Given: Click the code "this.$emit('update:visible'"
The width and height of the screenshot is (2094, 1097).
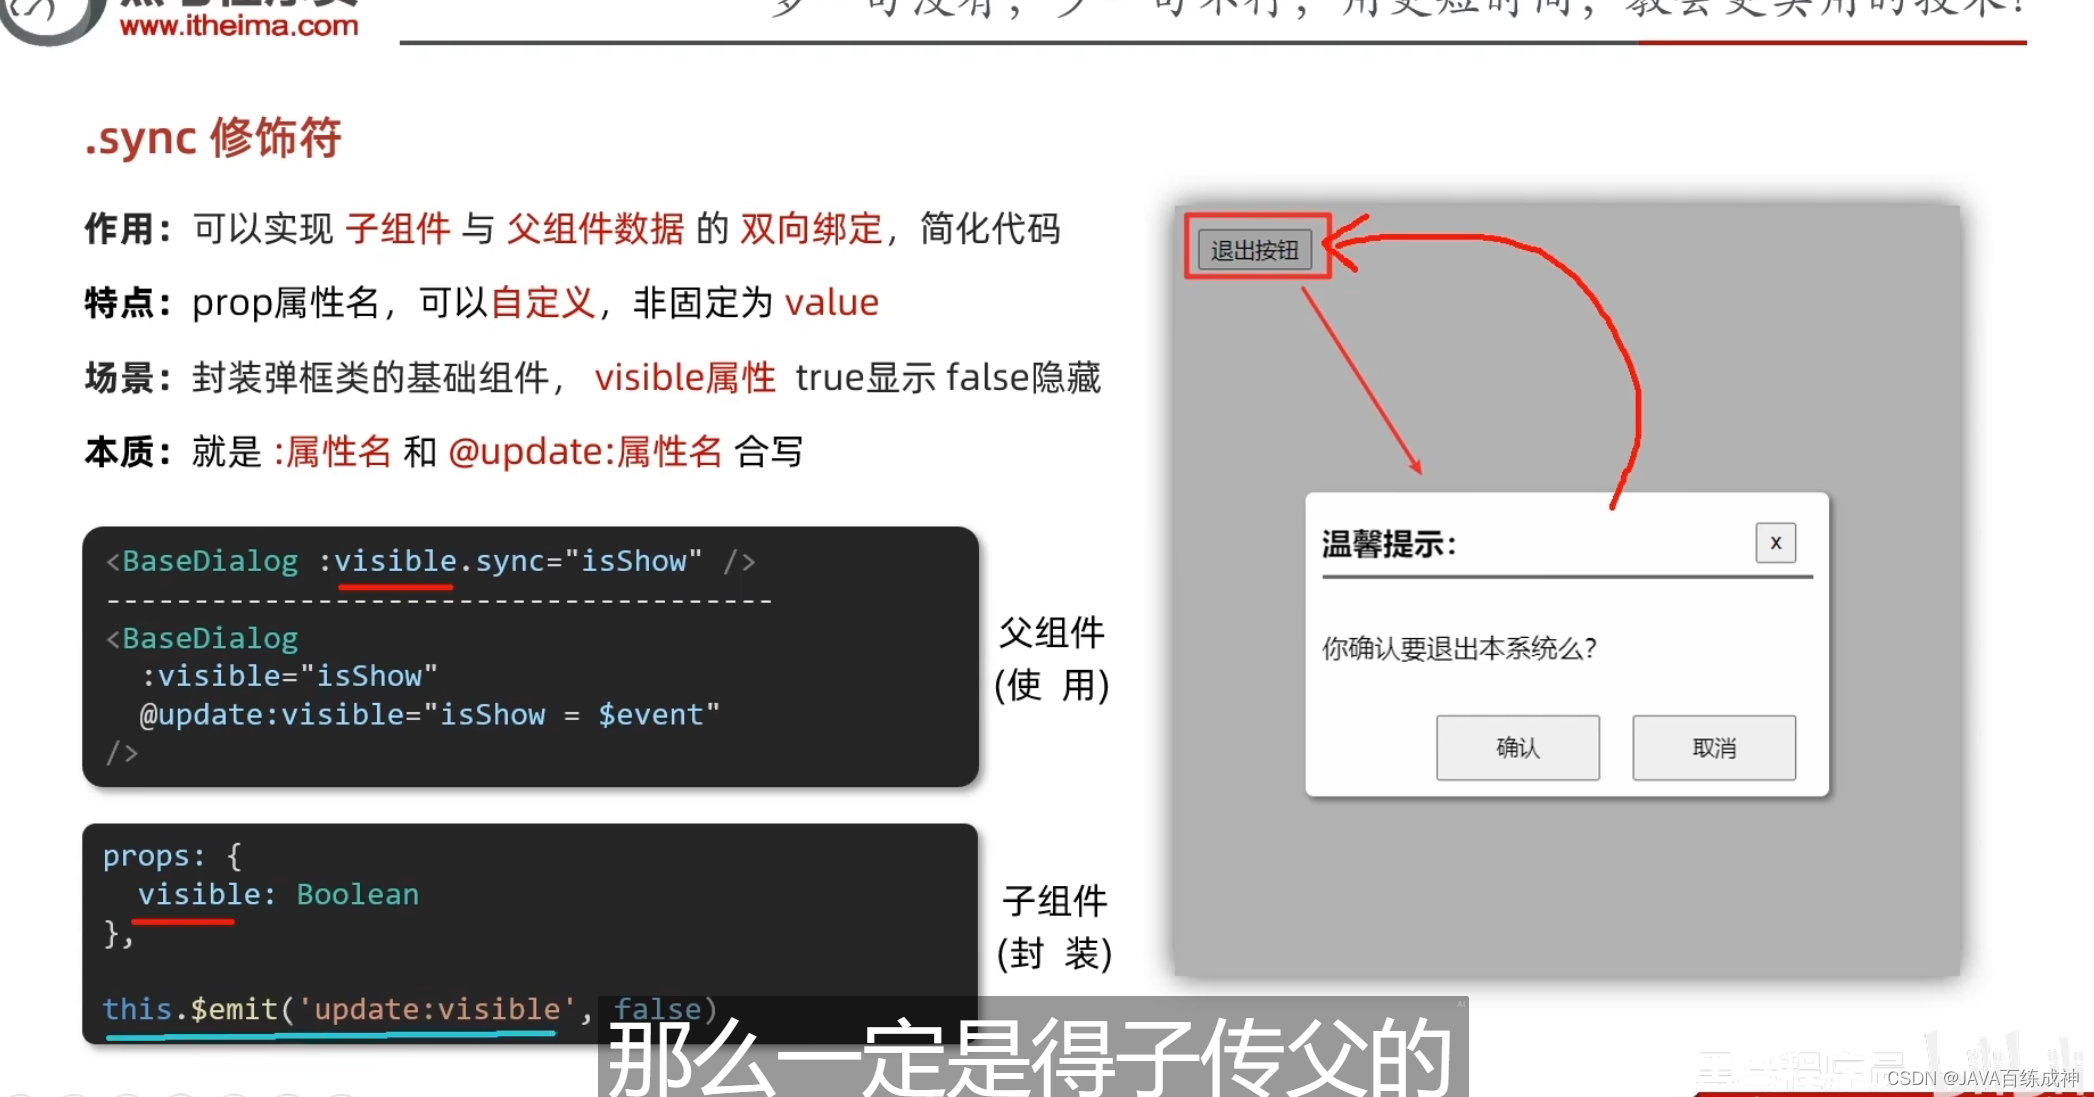Looking at the screenshot, I should 339,1009.
